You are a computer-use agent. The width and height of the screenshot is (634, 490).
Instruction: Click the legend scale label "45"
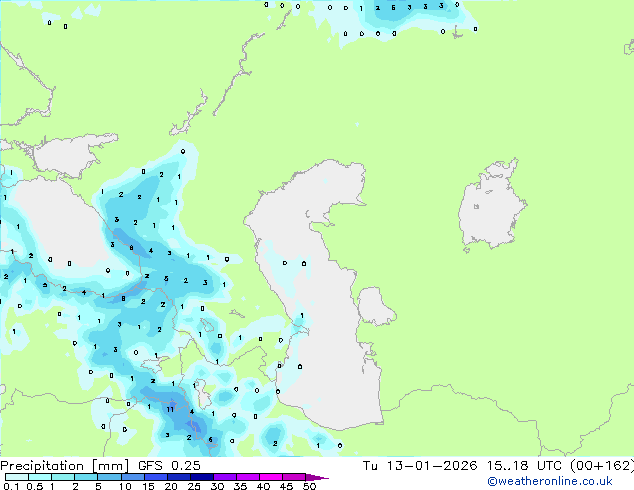click(286, 486)
